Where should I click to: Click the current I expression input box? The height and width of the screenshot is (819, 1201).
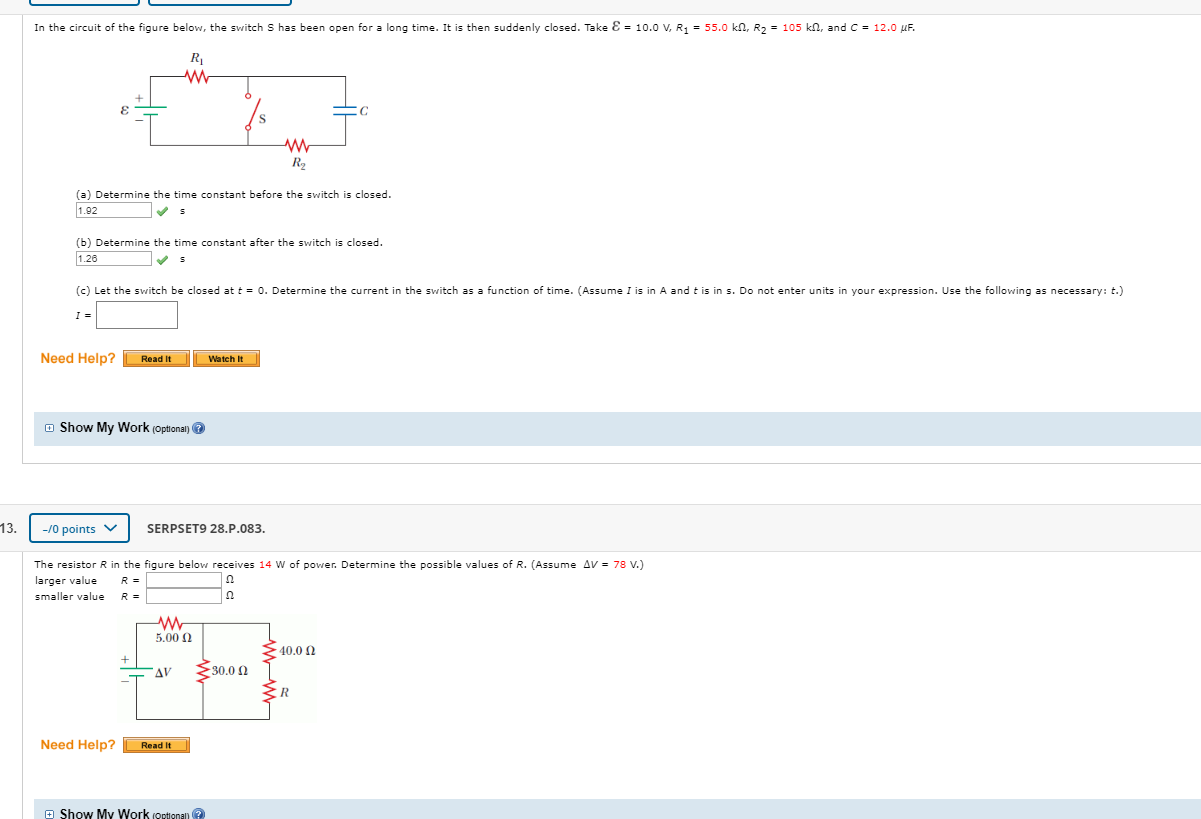tap(137, 315)
